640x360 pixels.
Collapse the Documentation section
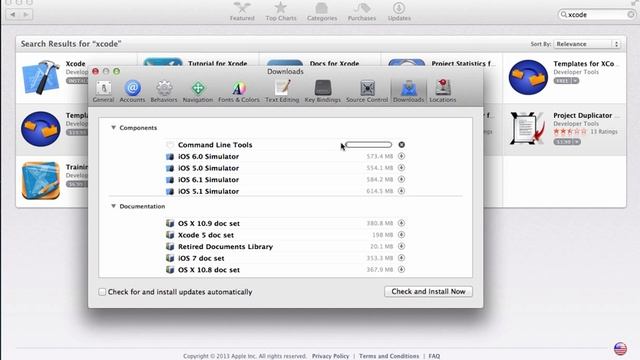[113, 206]
